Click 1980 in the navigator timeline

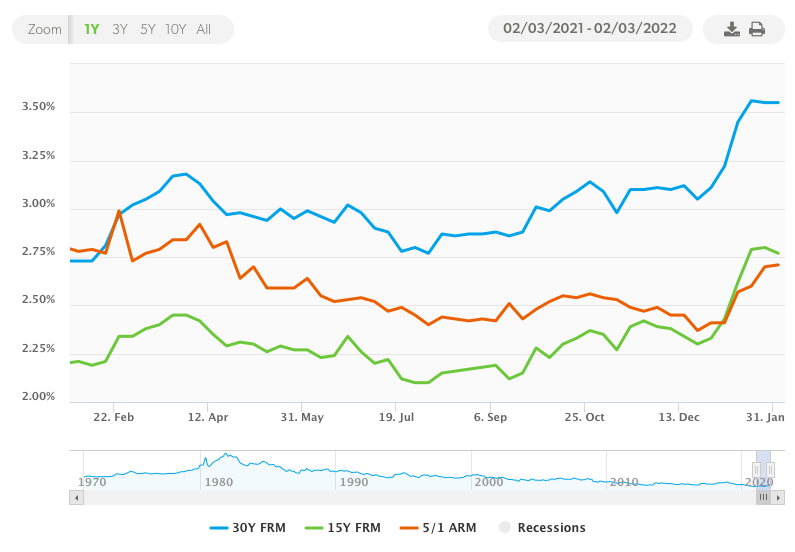click(218, 482)
